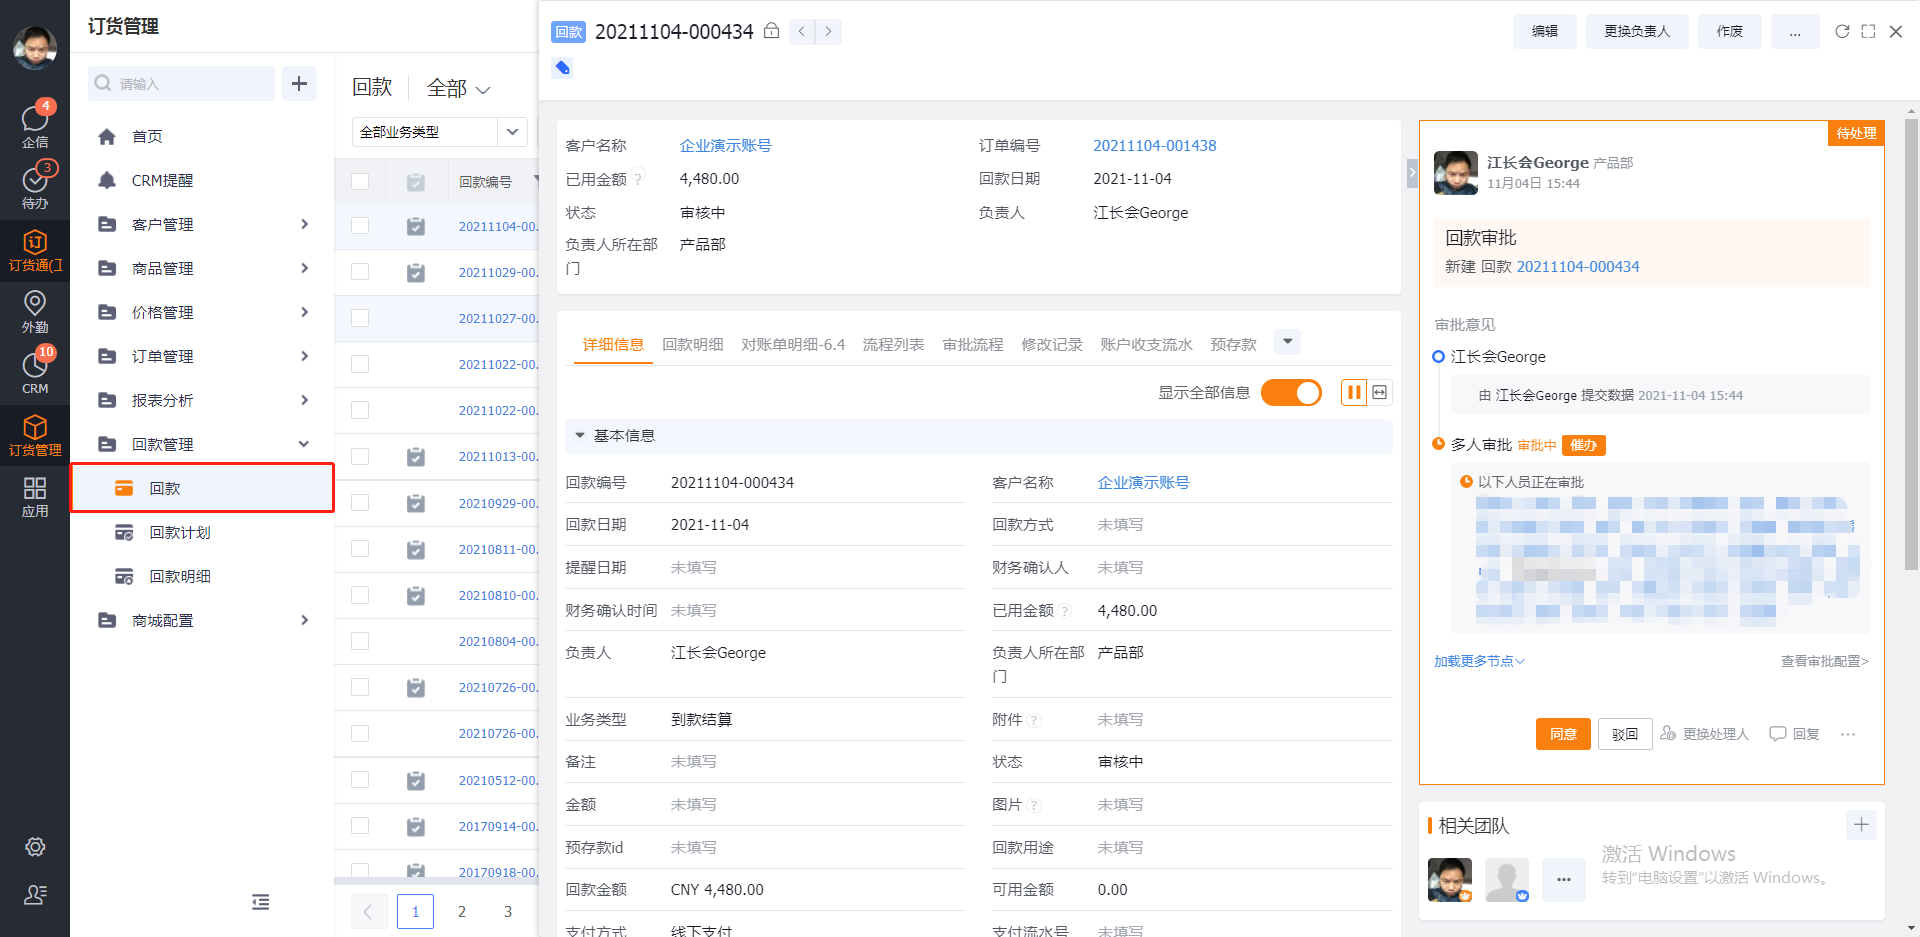
Task: Check the row 20211029-00 checkbox
Action: coord(360,272)
